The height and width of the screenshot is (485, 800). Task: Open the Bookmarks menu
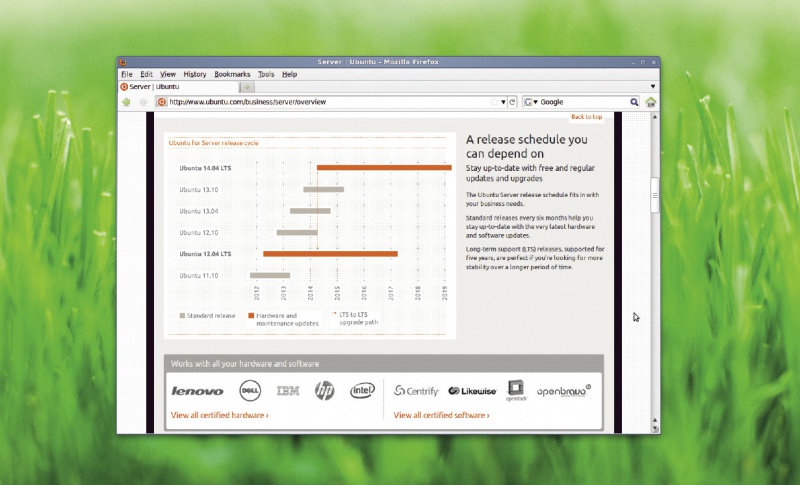tap(232, 74)
